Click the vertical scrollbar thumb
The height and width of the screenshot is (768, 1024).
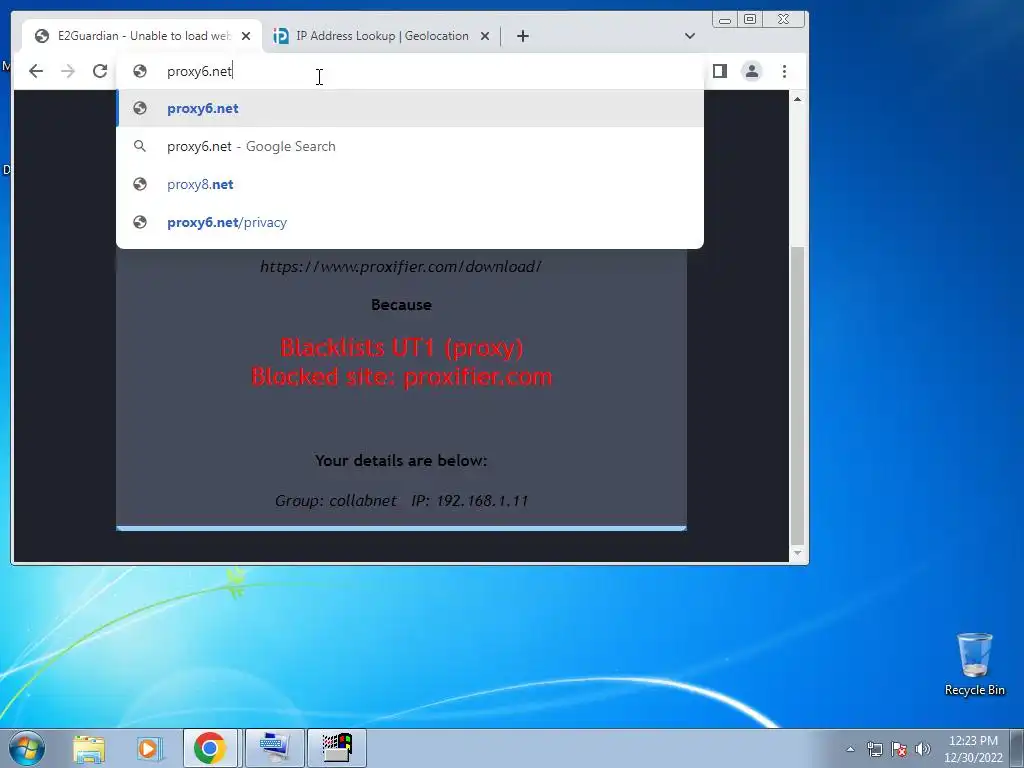point(797,395)
